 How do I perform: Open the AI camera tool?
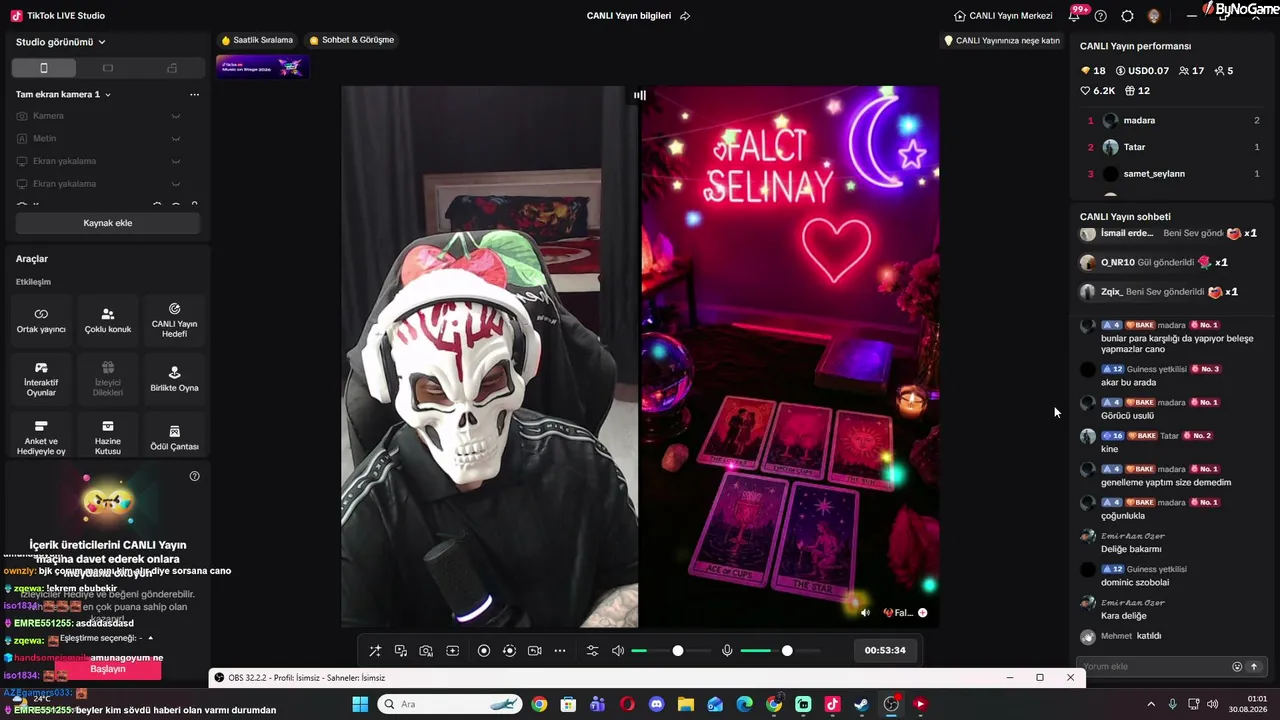[426, 651]
